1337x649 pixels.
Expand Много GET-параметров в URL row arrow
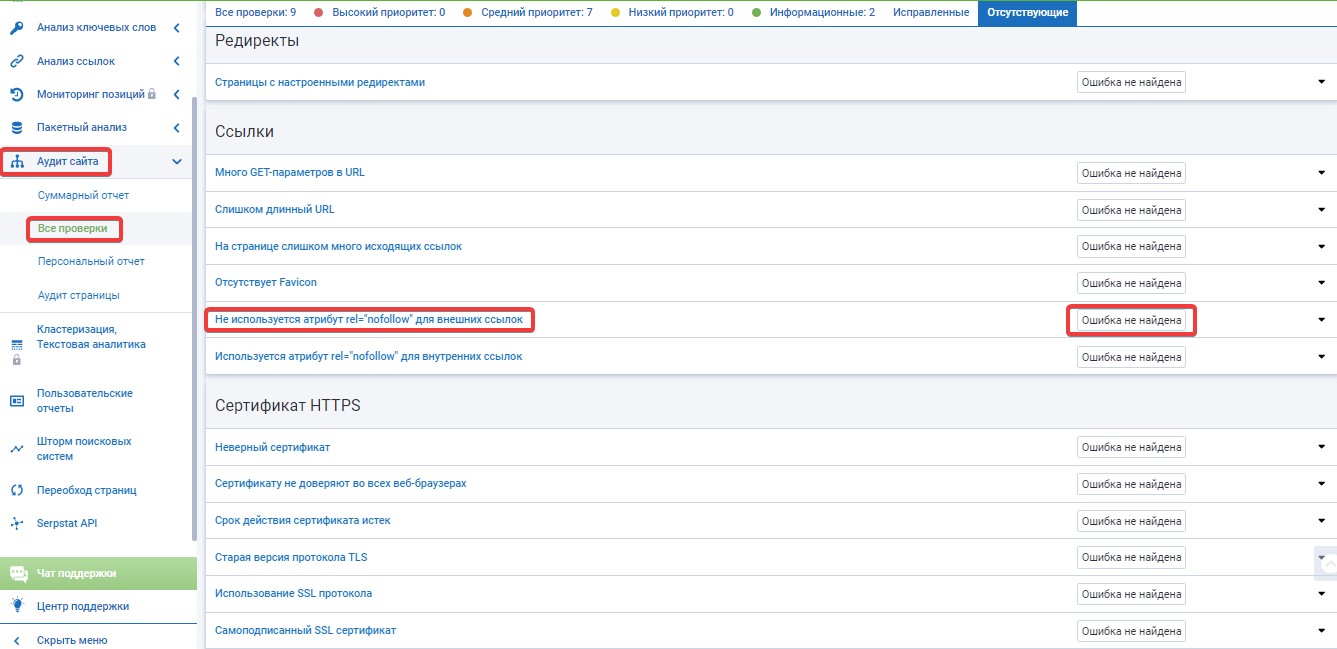point(1321,173)
